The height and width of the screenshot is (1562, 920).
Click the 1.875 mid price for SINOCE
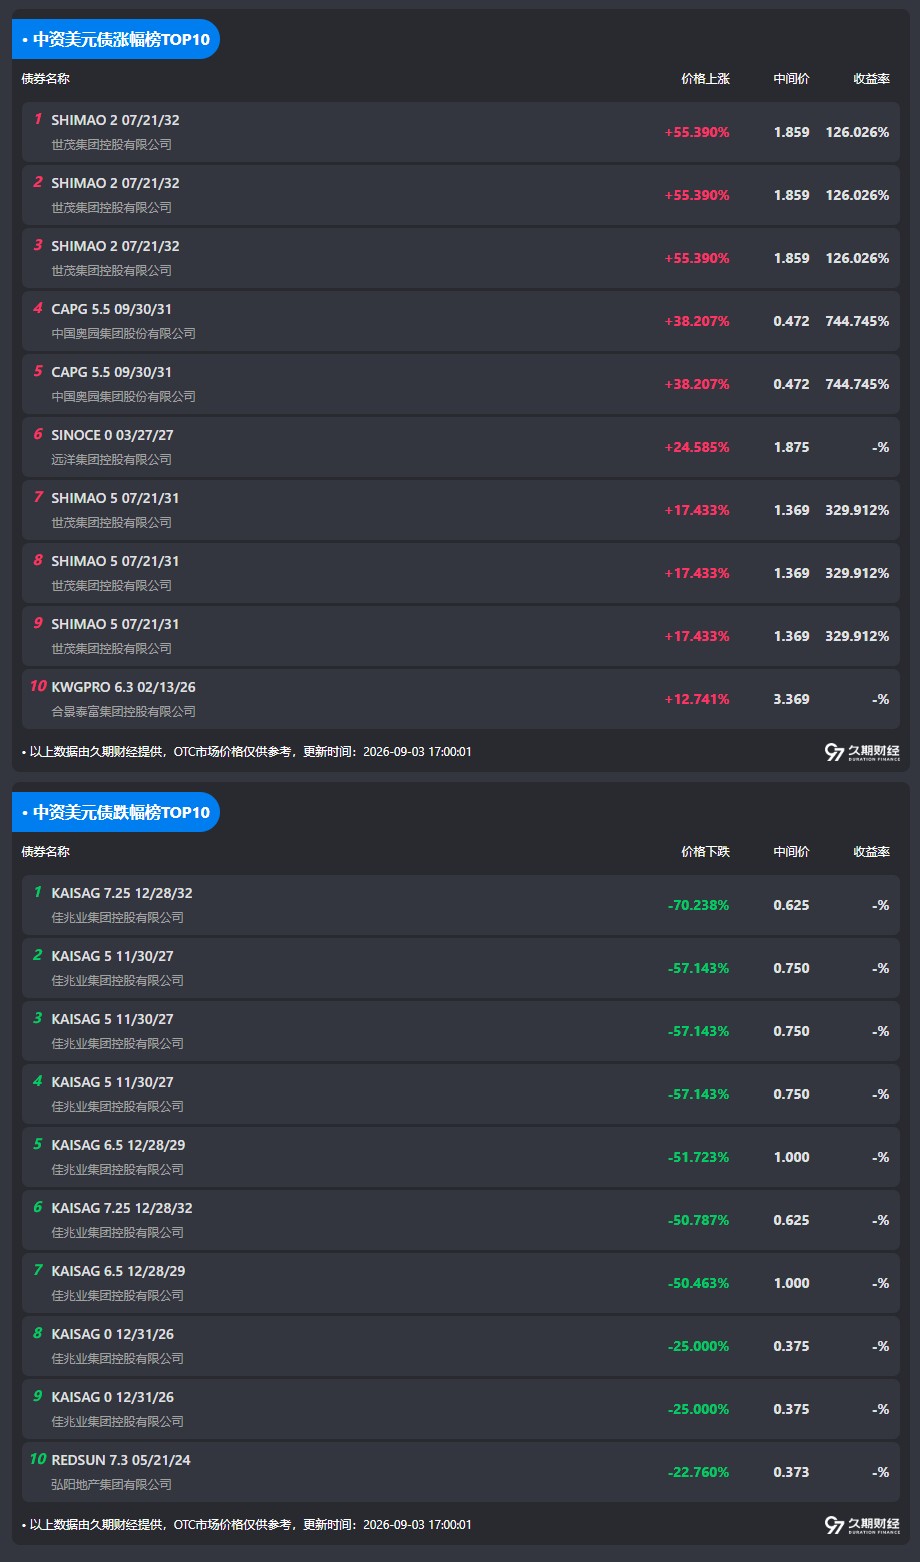pyautogui.click(x=791, y=447)
